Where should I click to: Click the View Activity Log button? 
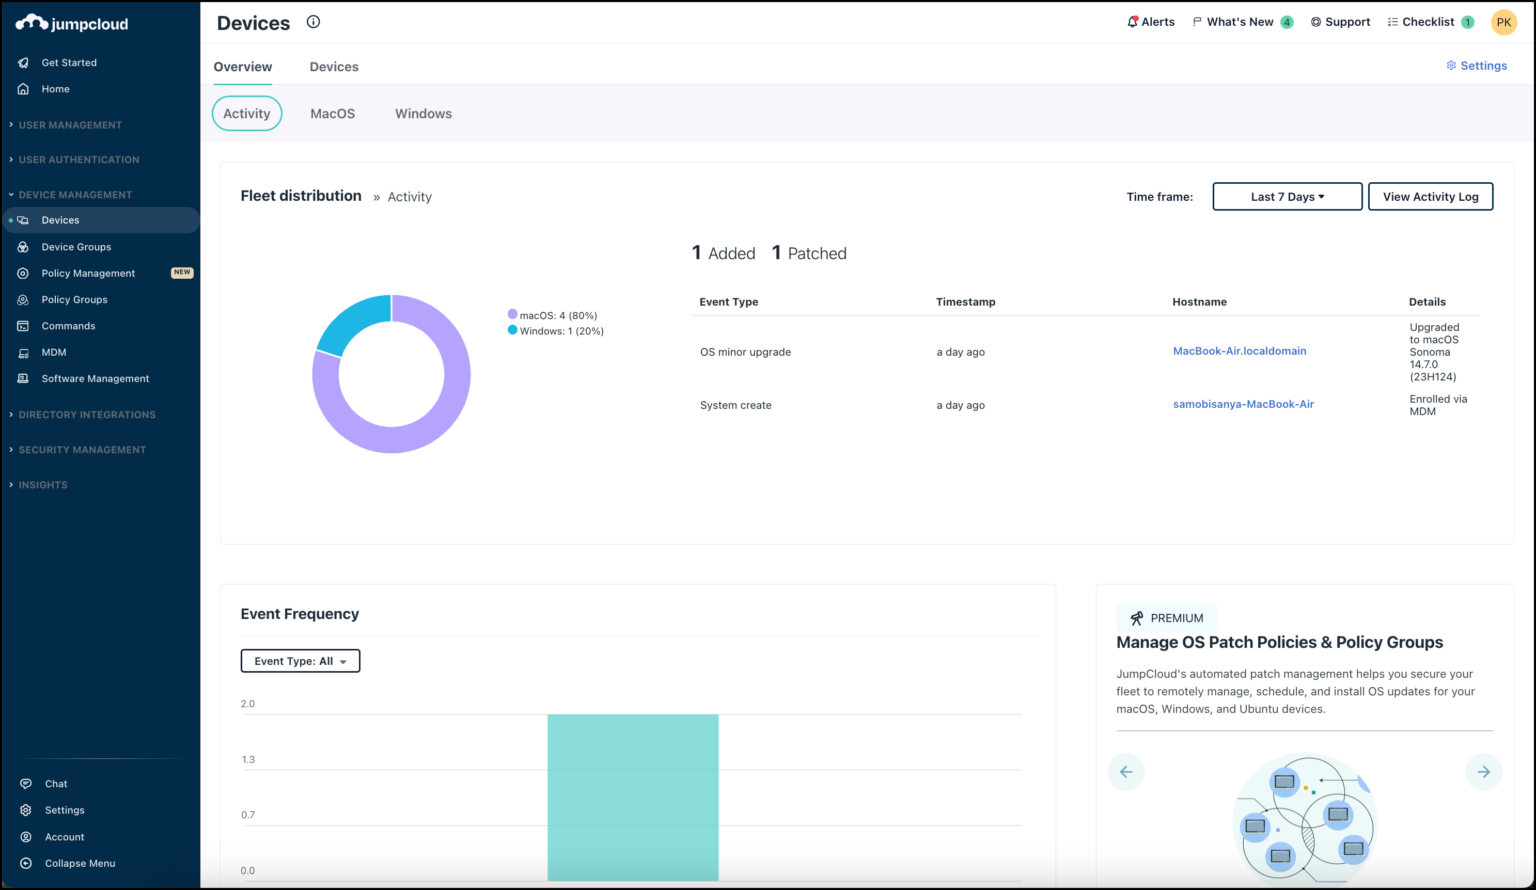pos(1430,196)
